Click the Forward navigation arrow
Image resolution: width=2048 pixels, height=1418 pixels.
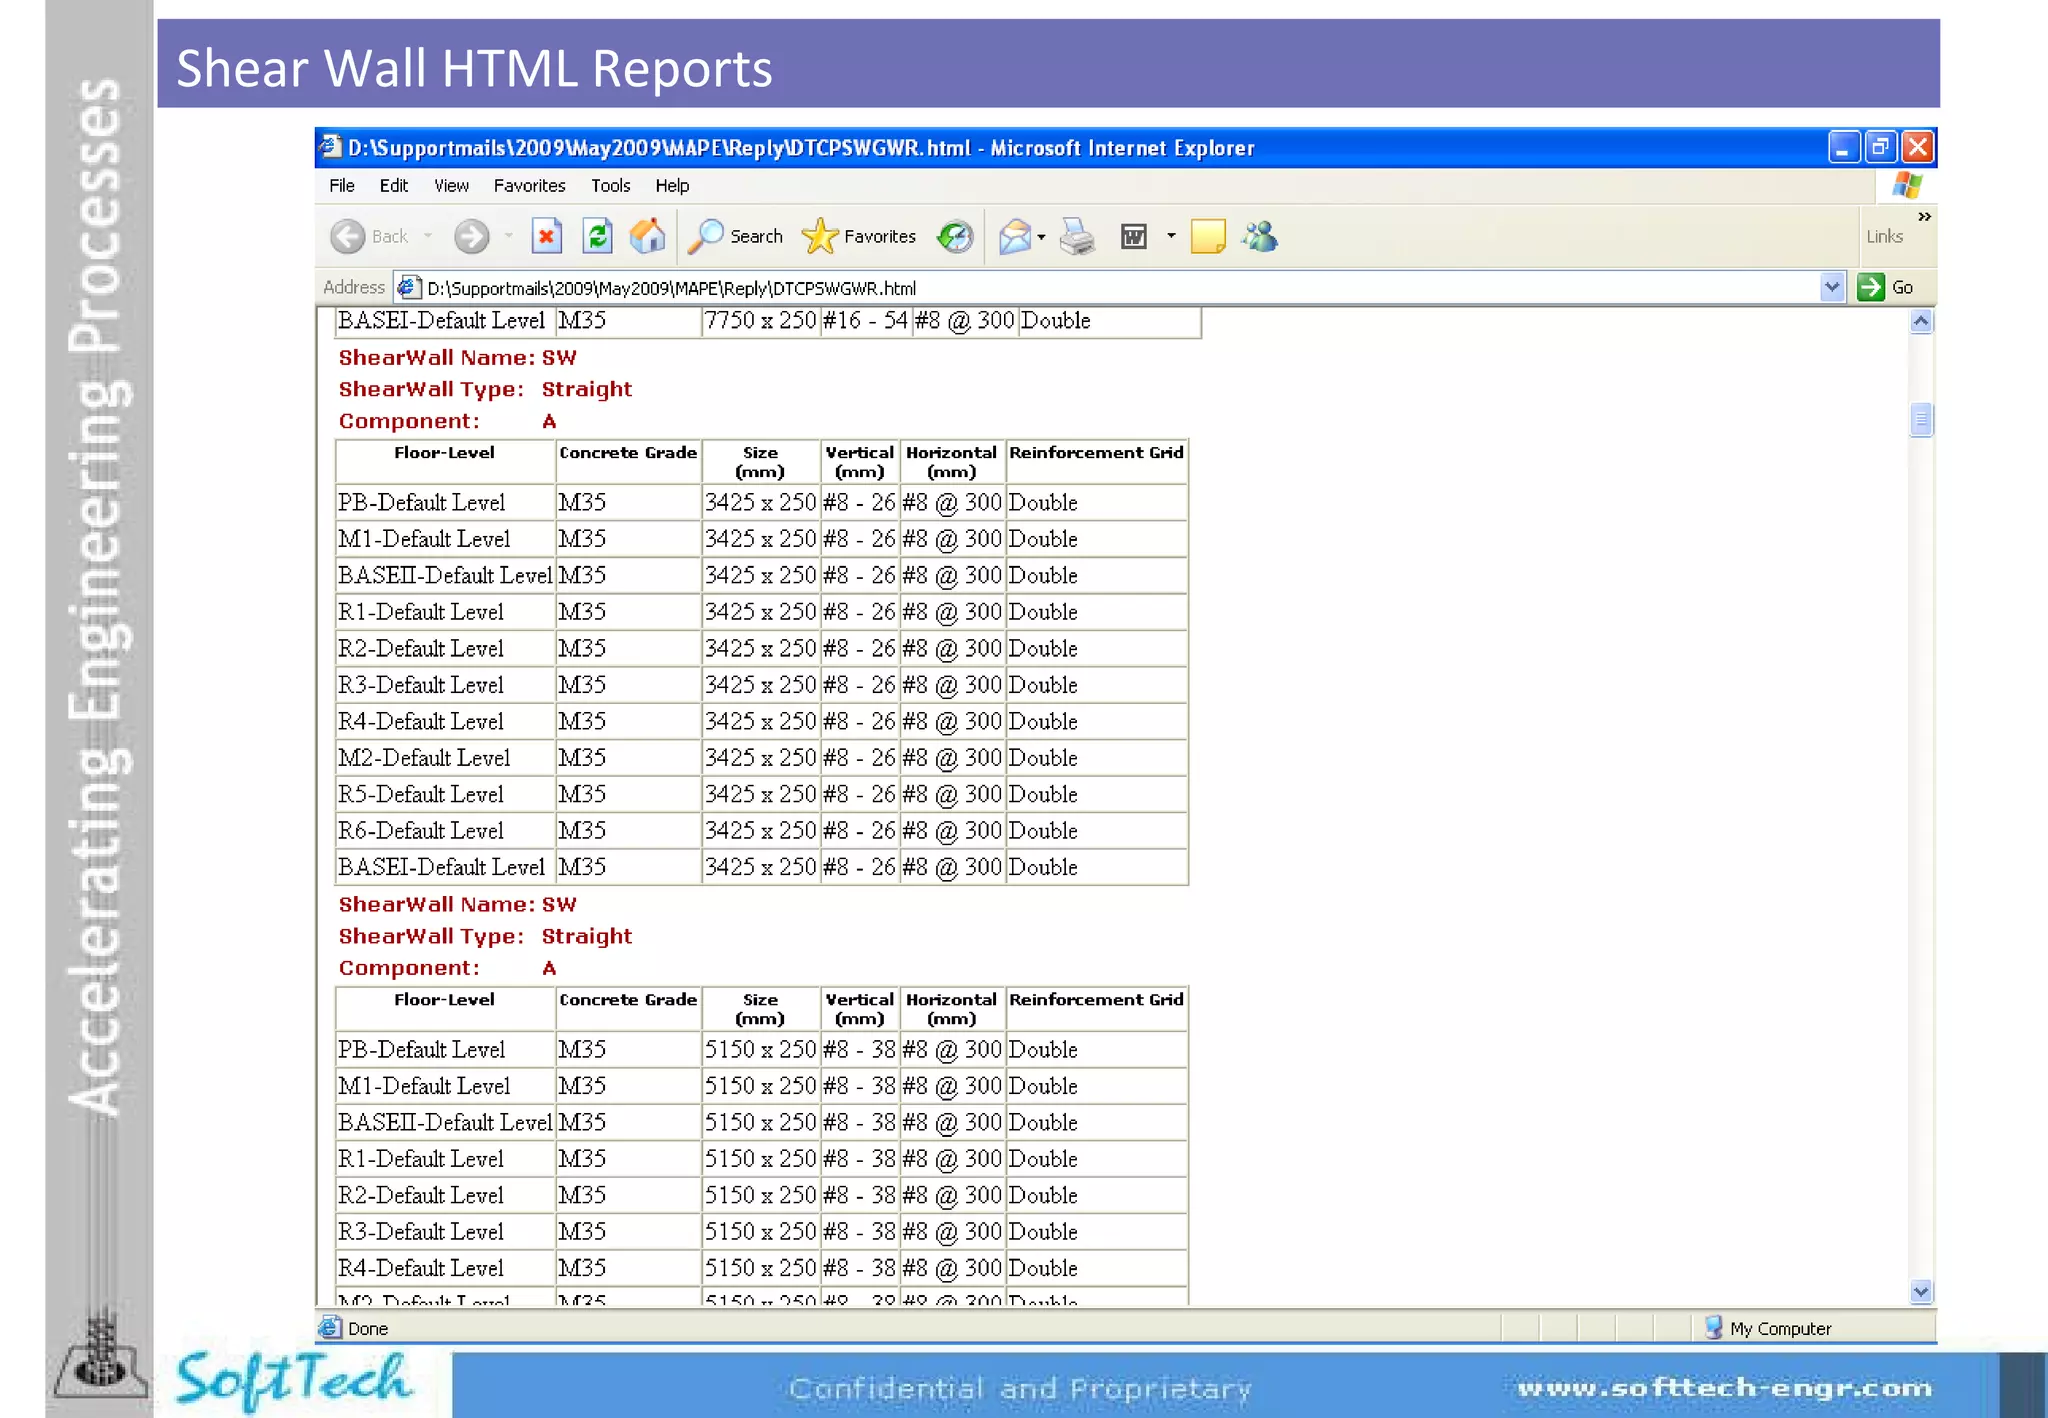[x=471, y=237]
